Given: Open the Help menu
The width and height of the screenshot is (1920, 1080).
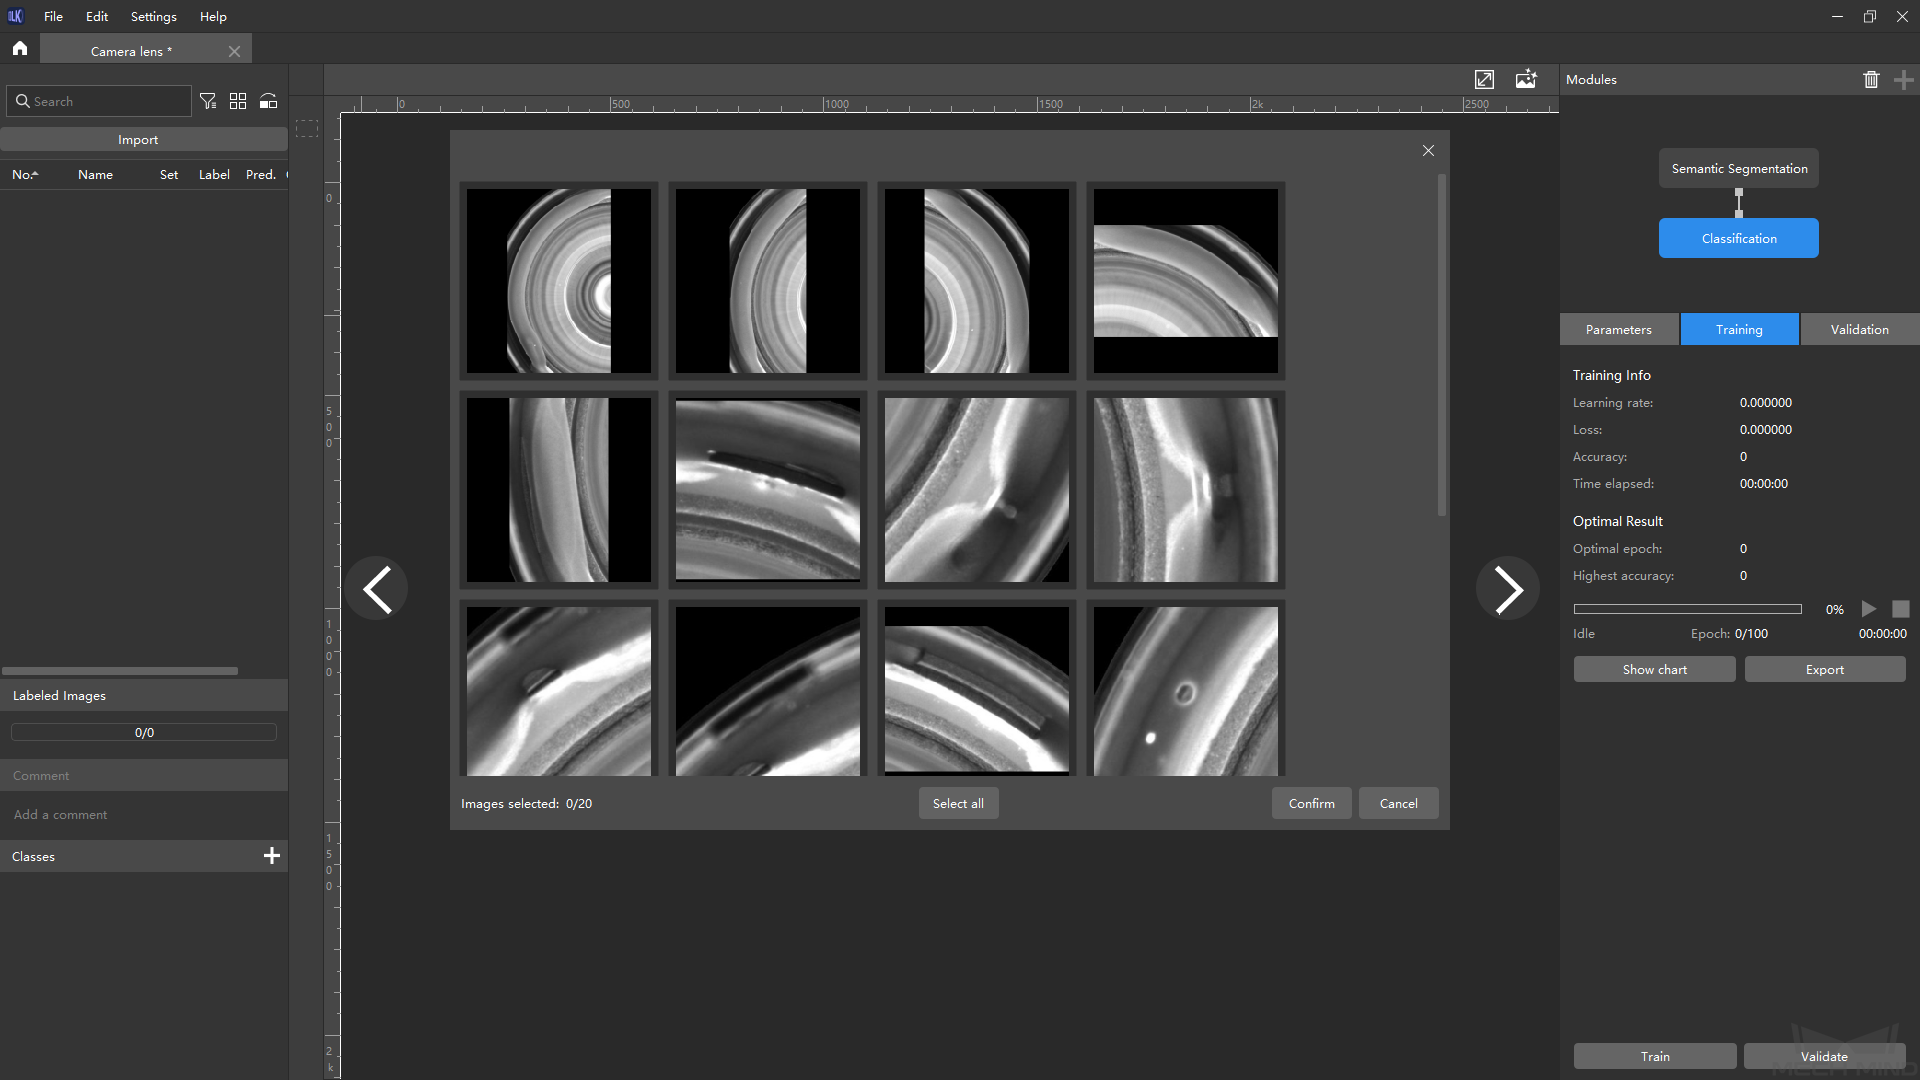Looking at the screenshot, I should (x=213, y=16).
